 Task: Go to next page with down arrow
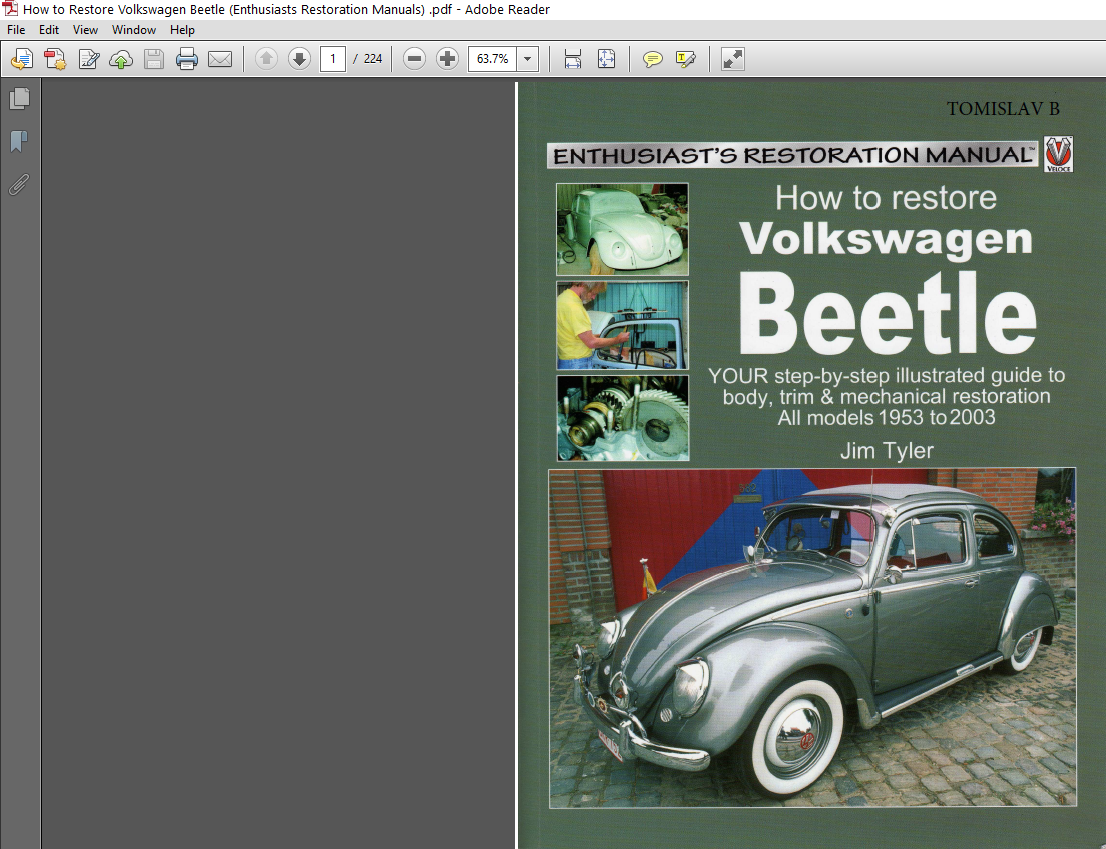299,59
